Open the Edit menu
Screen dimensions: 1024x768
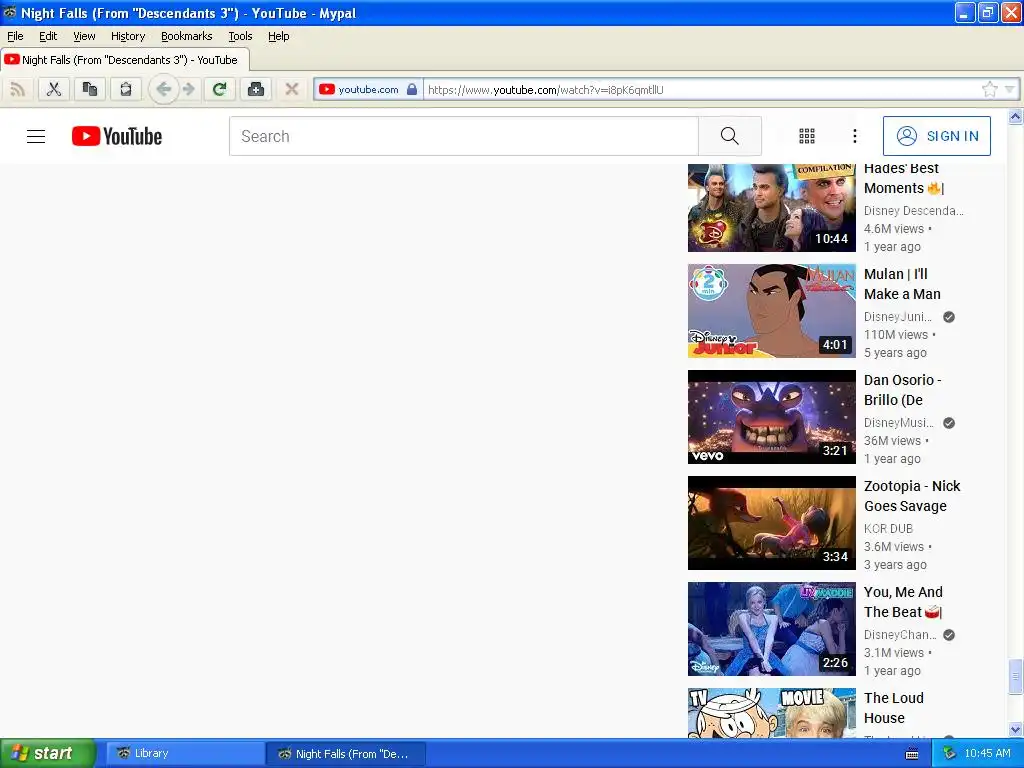(48, 36)
